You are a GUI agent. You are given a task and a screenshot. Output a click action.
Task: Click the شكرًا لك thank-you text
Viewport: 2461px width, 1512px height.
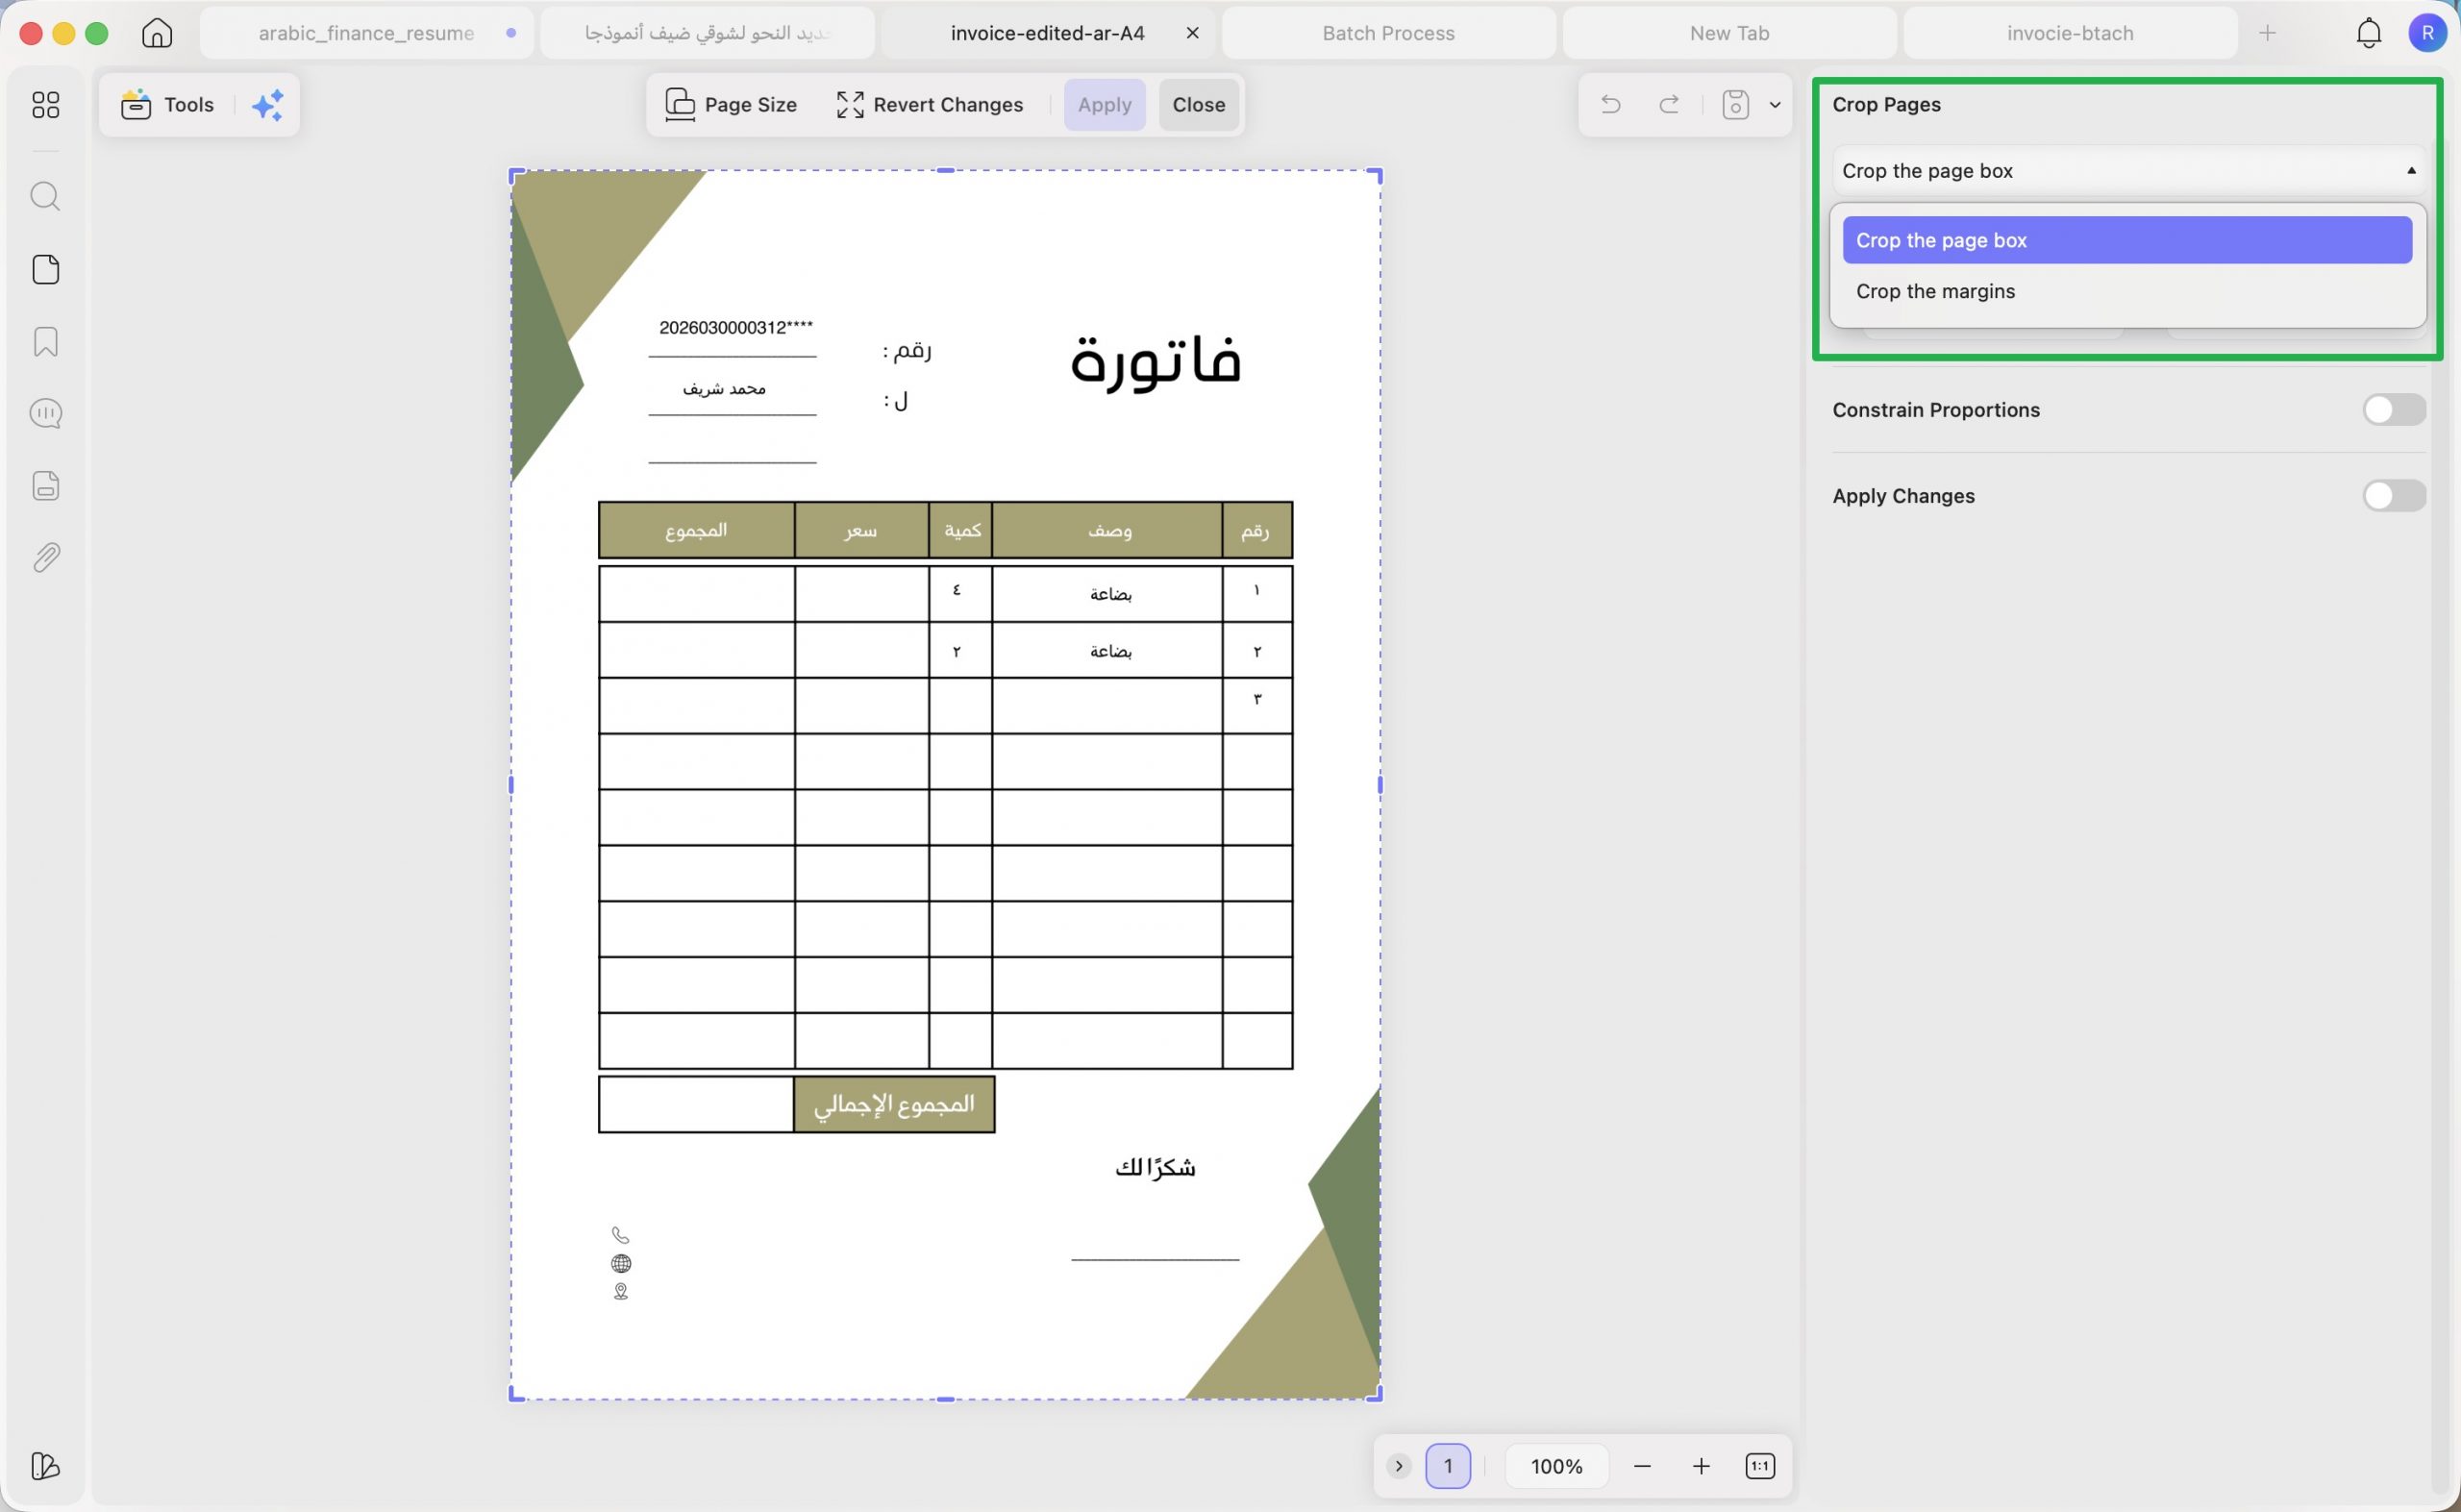click(1155, 1167)
